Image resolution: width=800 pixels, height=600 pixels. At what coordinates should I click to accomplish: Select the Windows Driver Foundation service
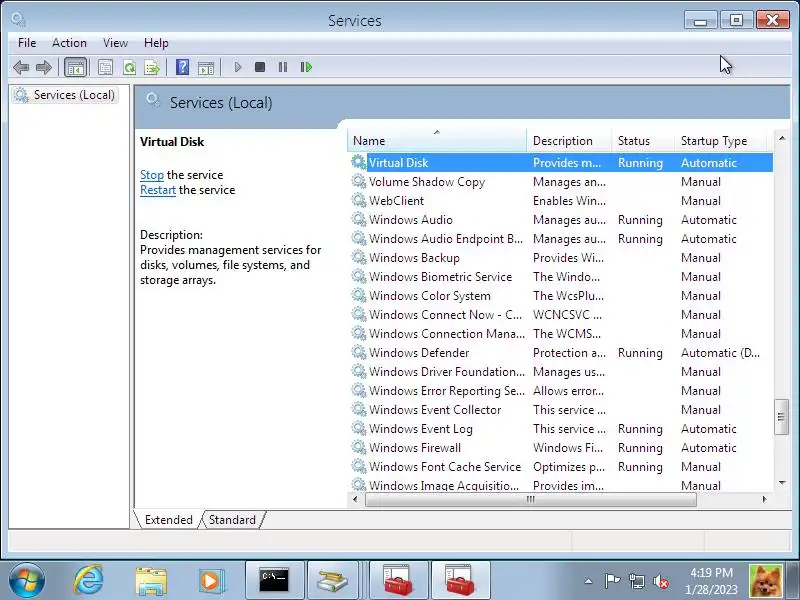(x=560, y=372)
